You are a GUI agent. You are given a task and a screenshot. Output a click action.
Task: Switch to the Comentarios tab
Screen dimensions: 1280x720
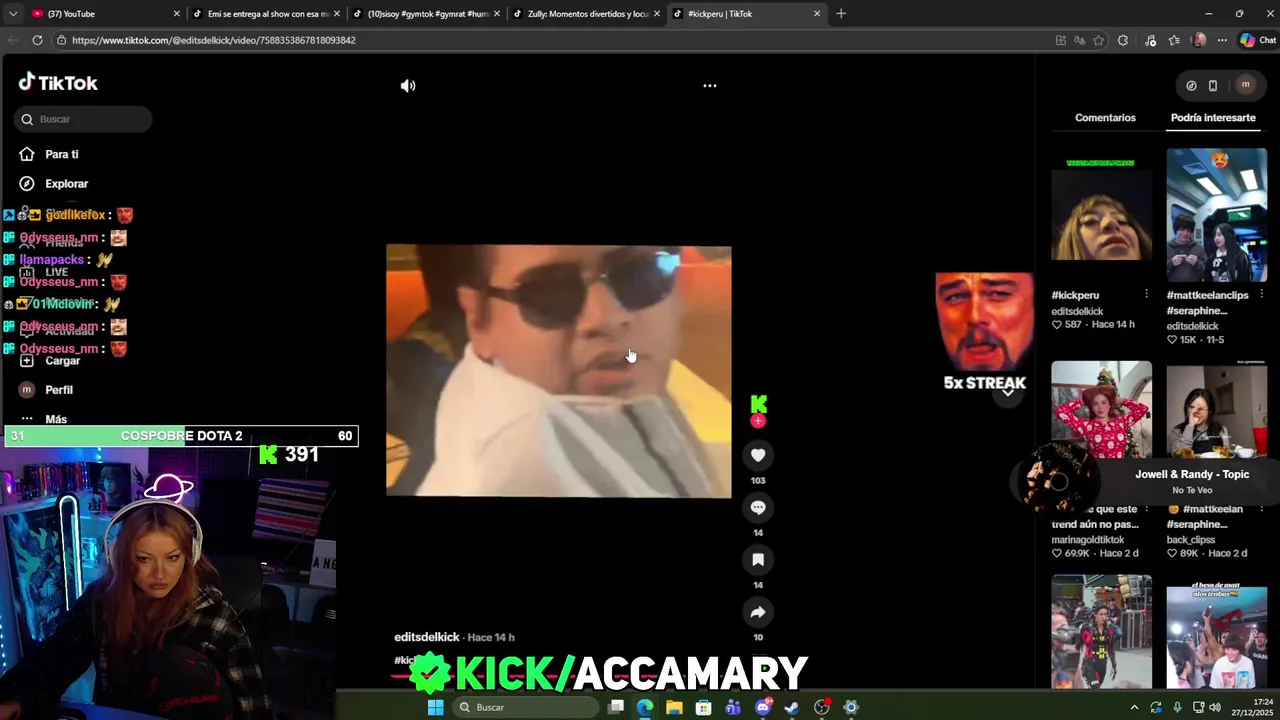[1105, 118]
